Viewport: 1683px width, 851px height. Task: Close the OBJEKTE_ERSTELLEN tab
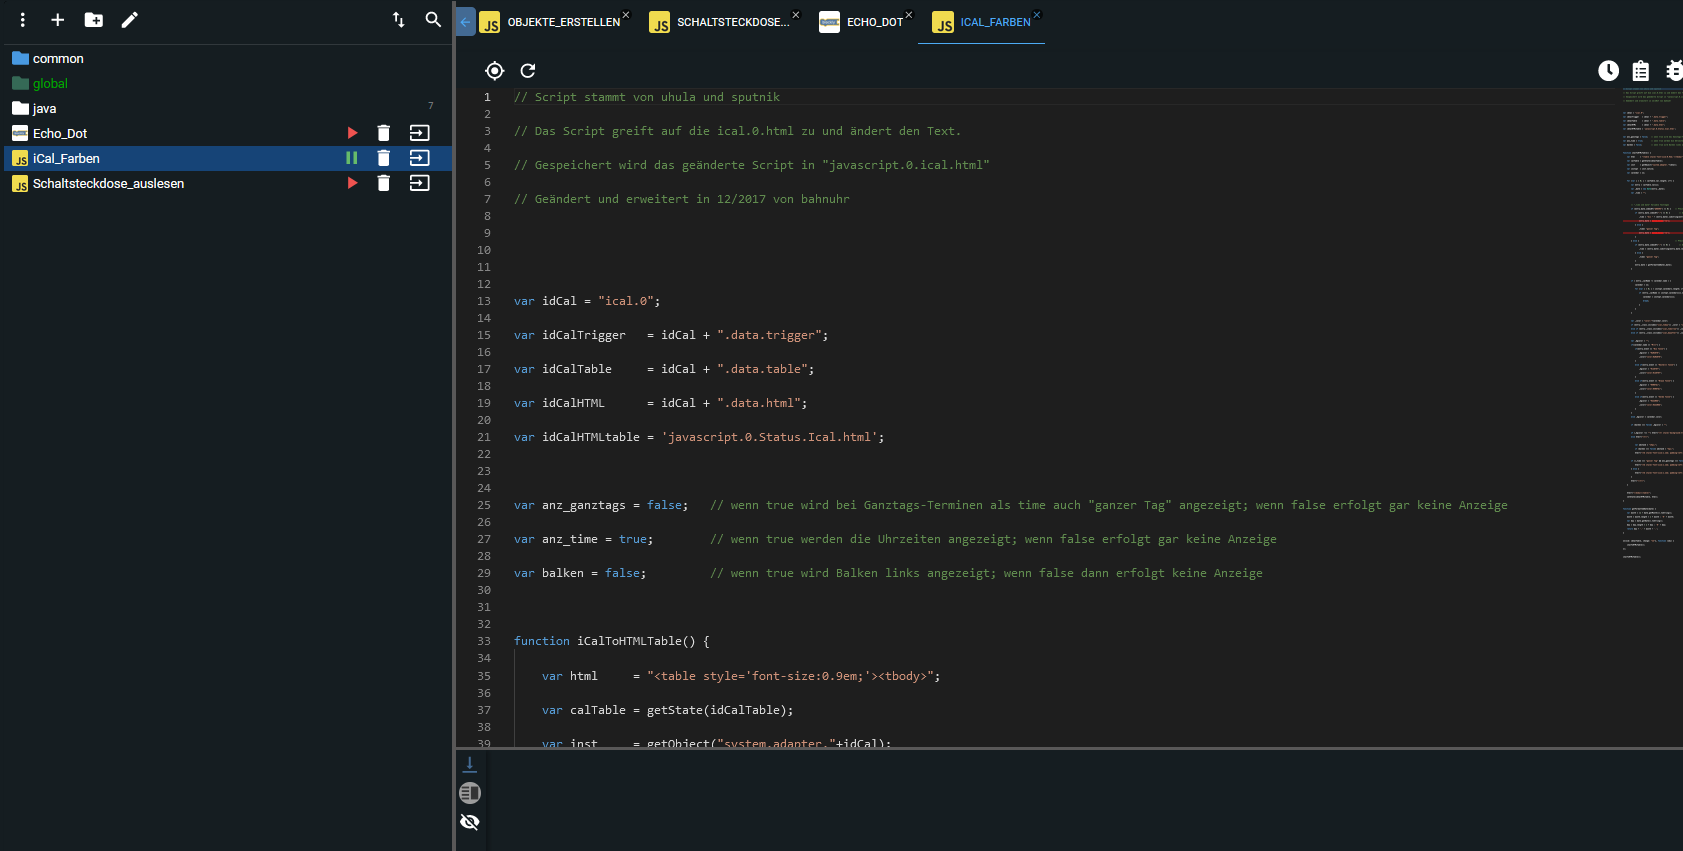pos(626,15)
